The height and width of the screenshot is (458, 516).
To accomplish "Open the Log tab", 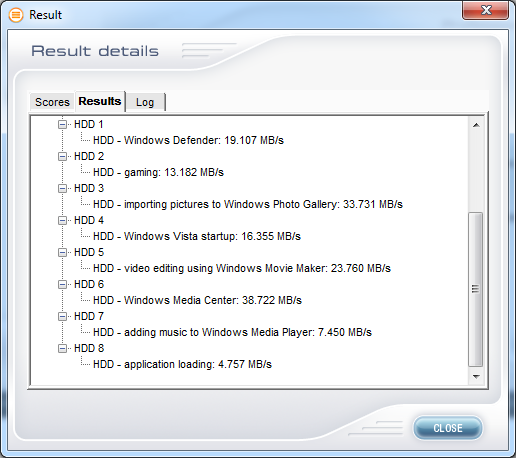I will (145, 102).
